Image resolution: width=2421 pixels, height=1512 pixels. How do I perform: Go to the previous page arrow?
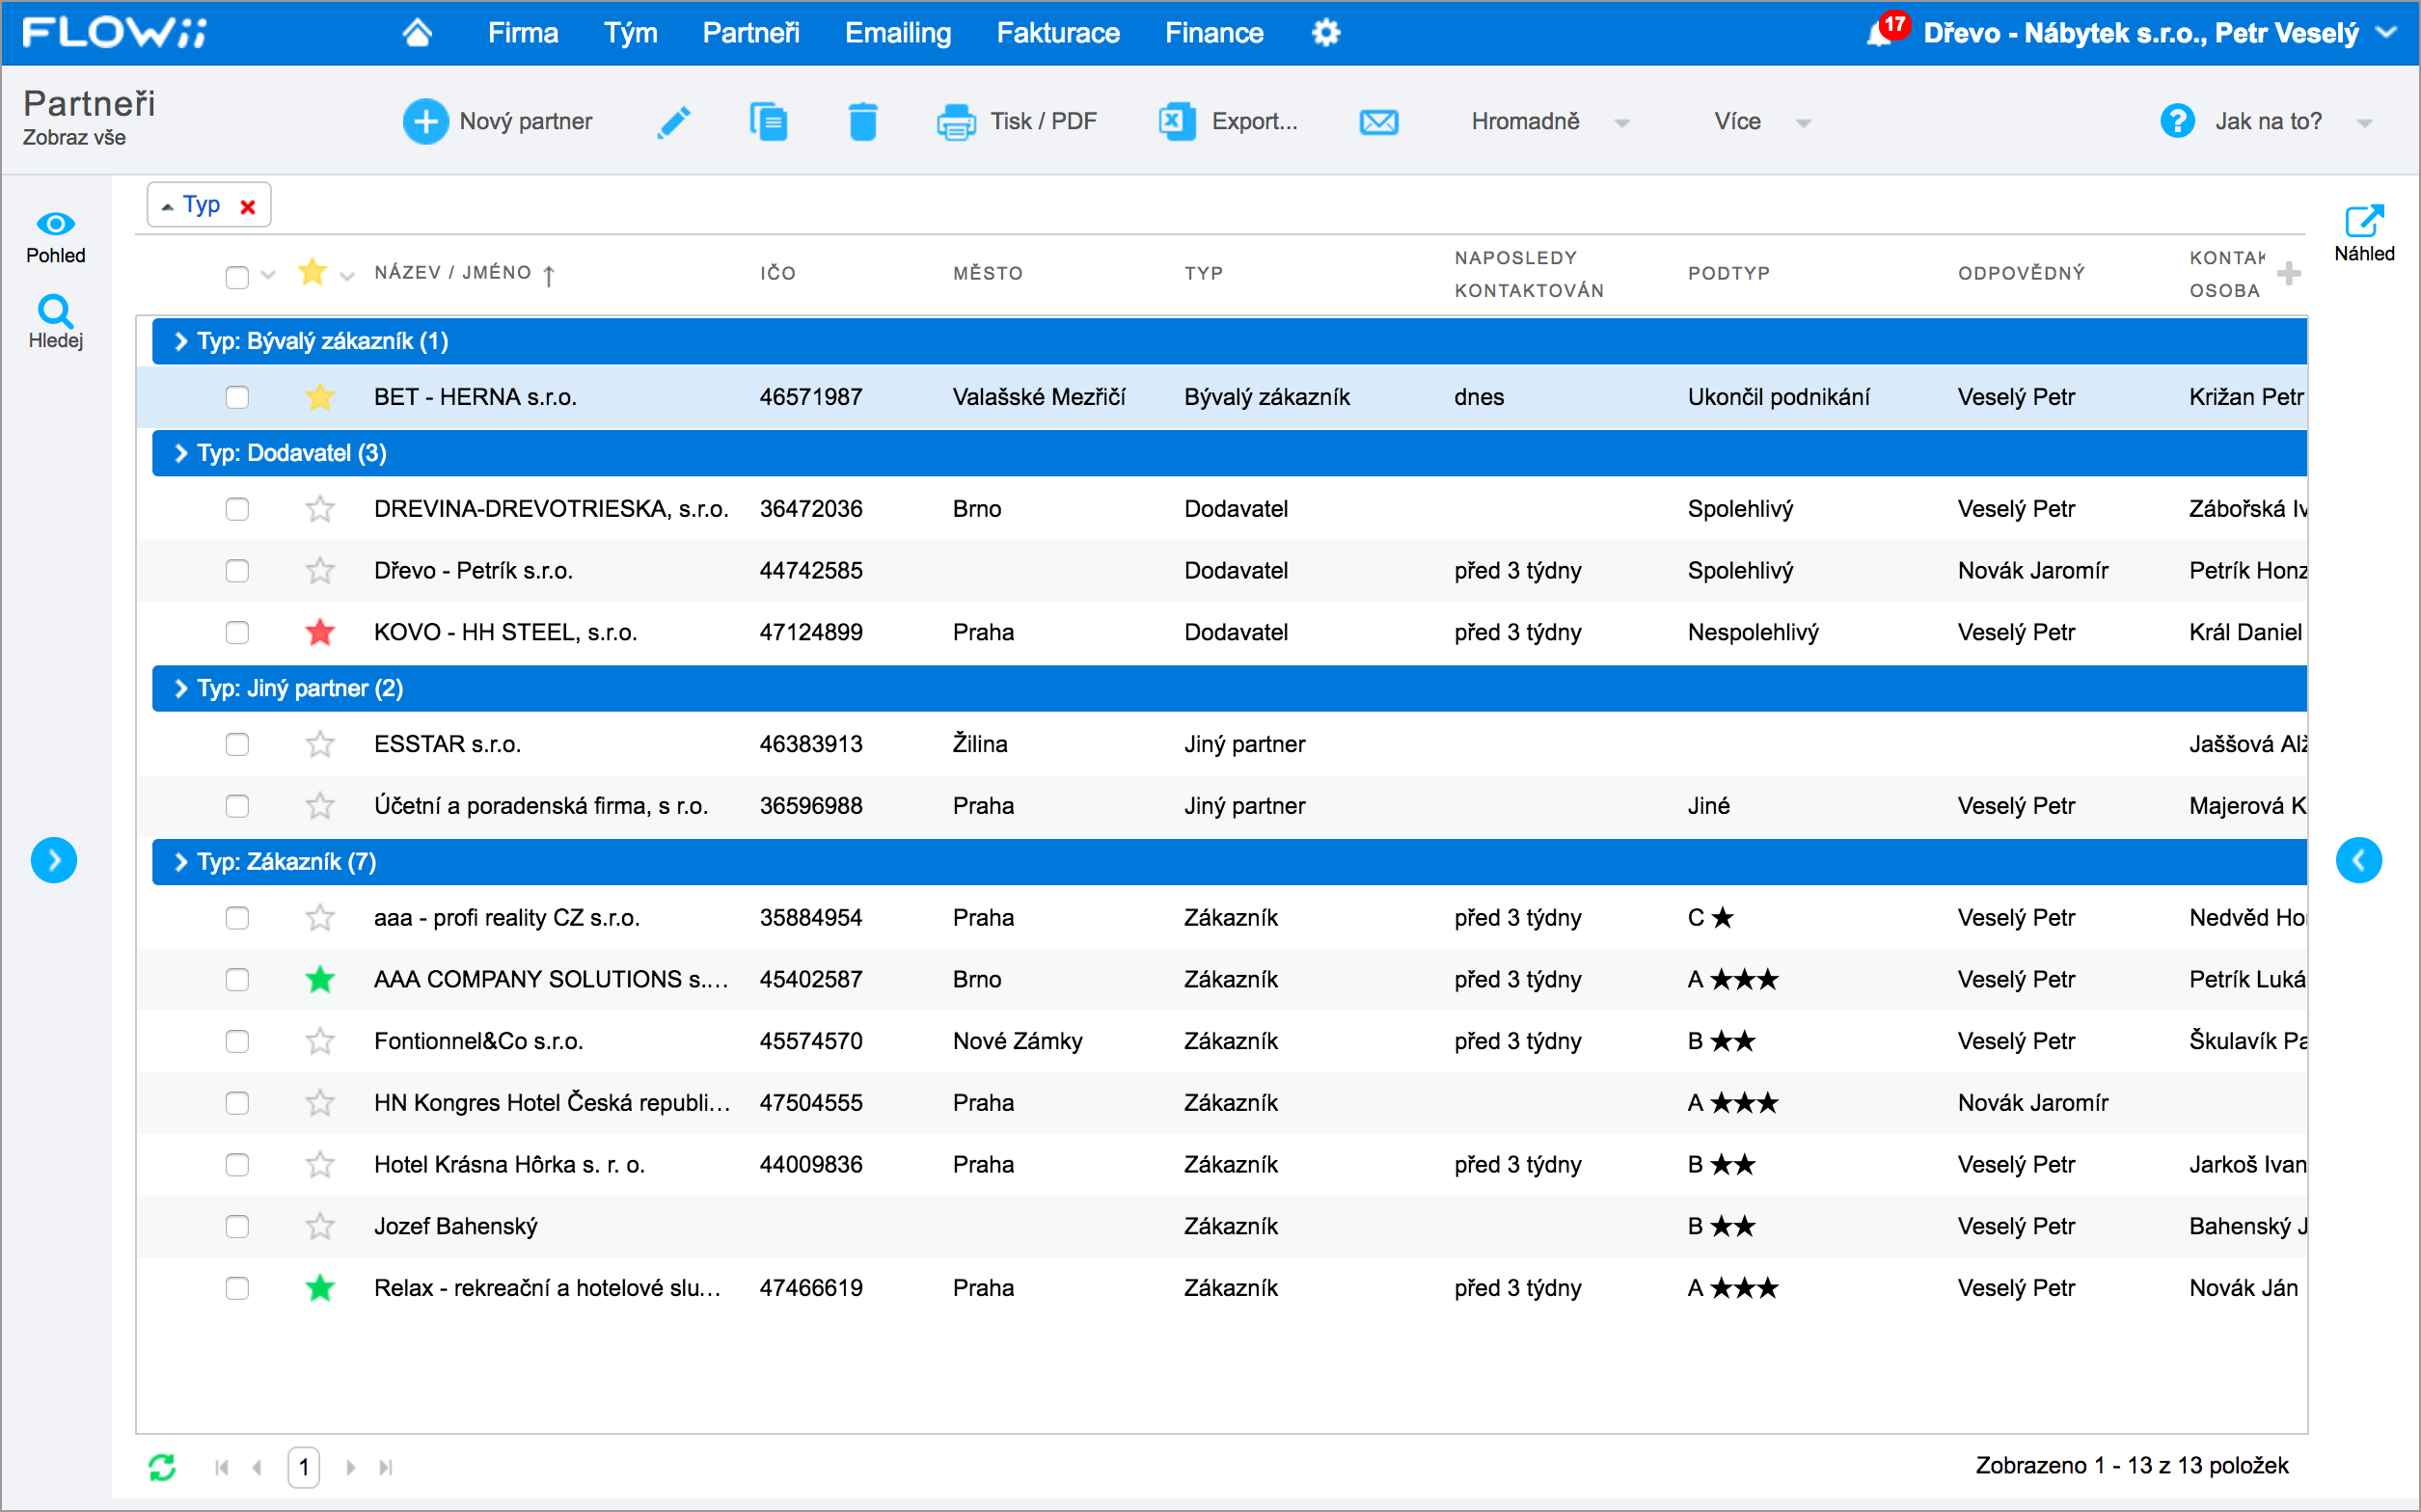tap(257, 1467)
